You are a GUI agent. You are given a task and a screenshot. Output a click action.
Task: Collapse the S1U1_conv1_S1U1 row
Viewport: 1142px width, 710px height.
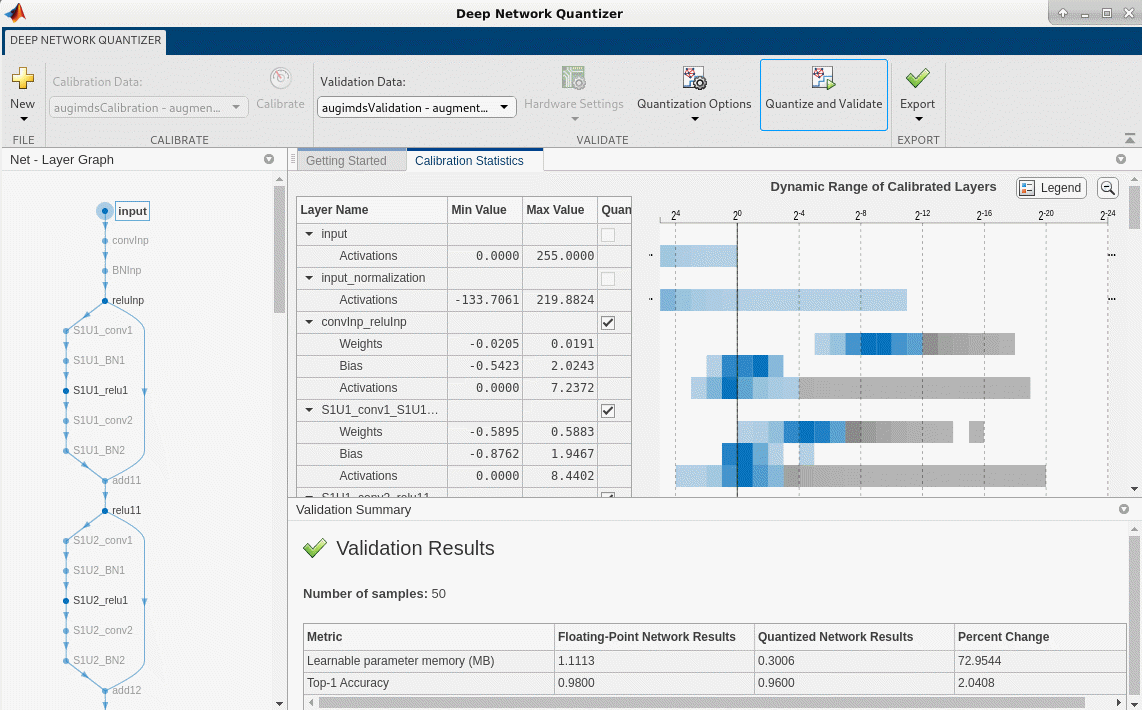pos(309,411)
